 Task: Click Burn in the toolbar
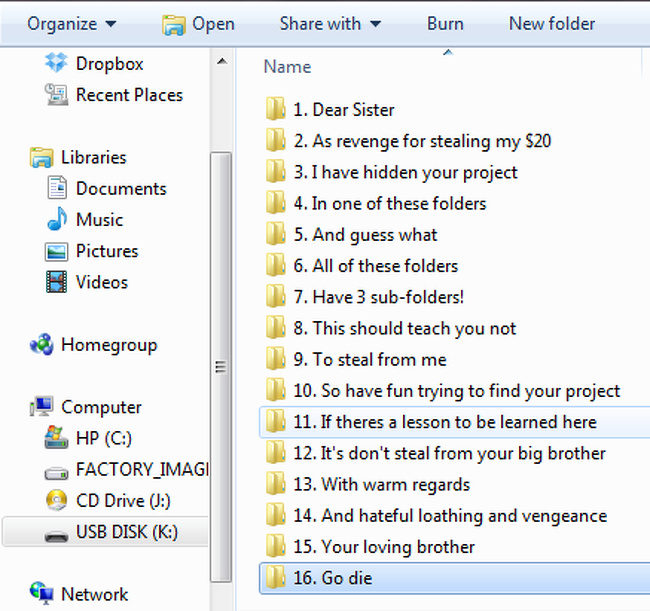445,23
